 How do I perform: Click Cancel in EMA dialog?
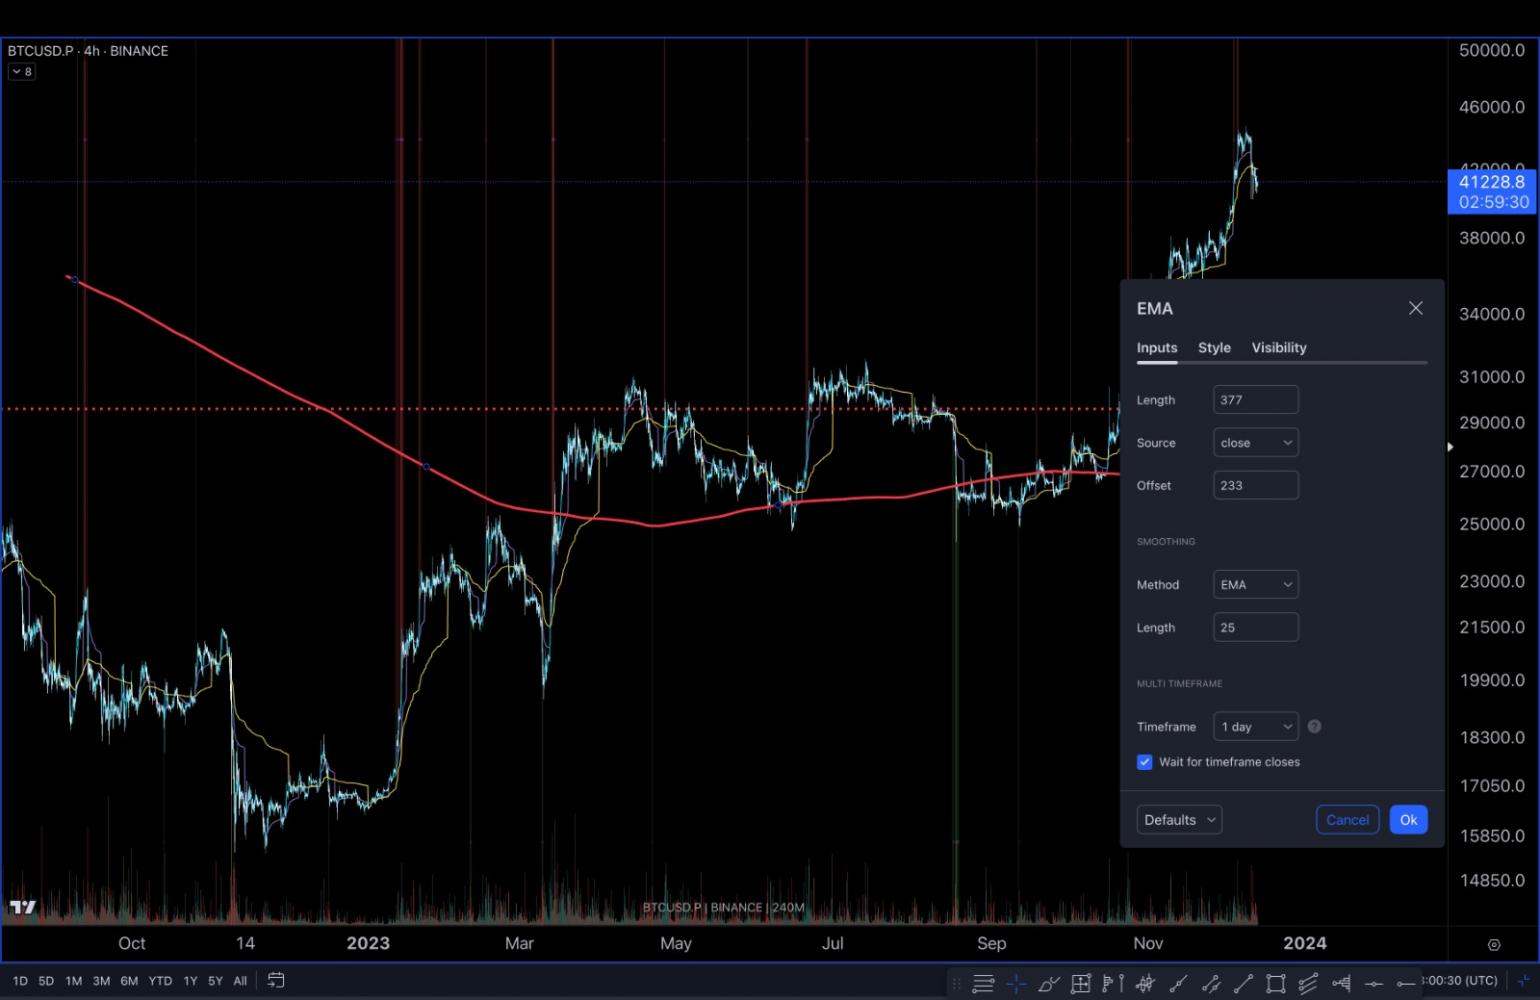[x=1347, y=820]
